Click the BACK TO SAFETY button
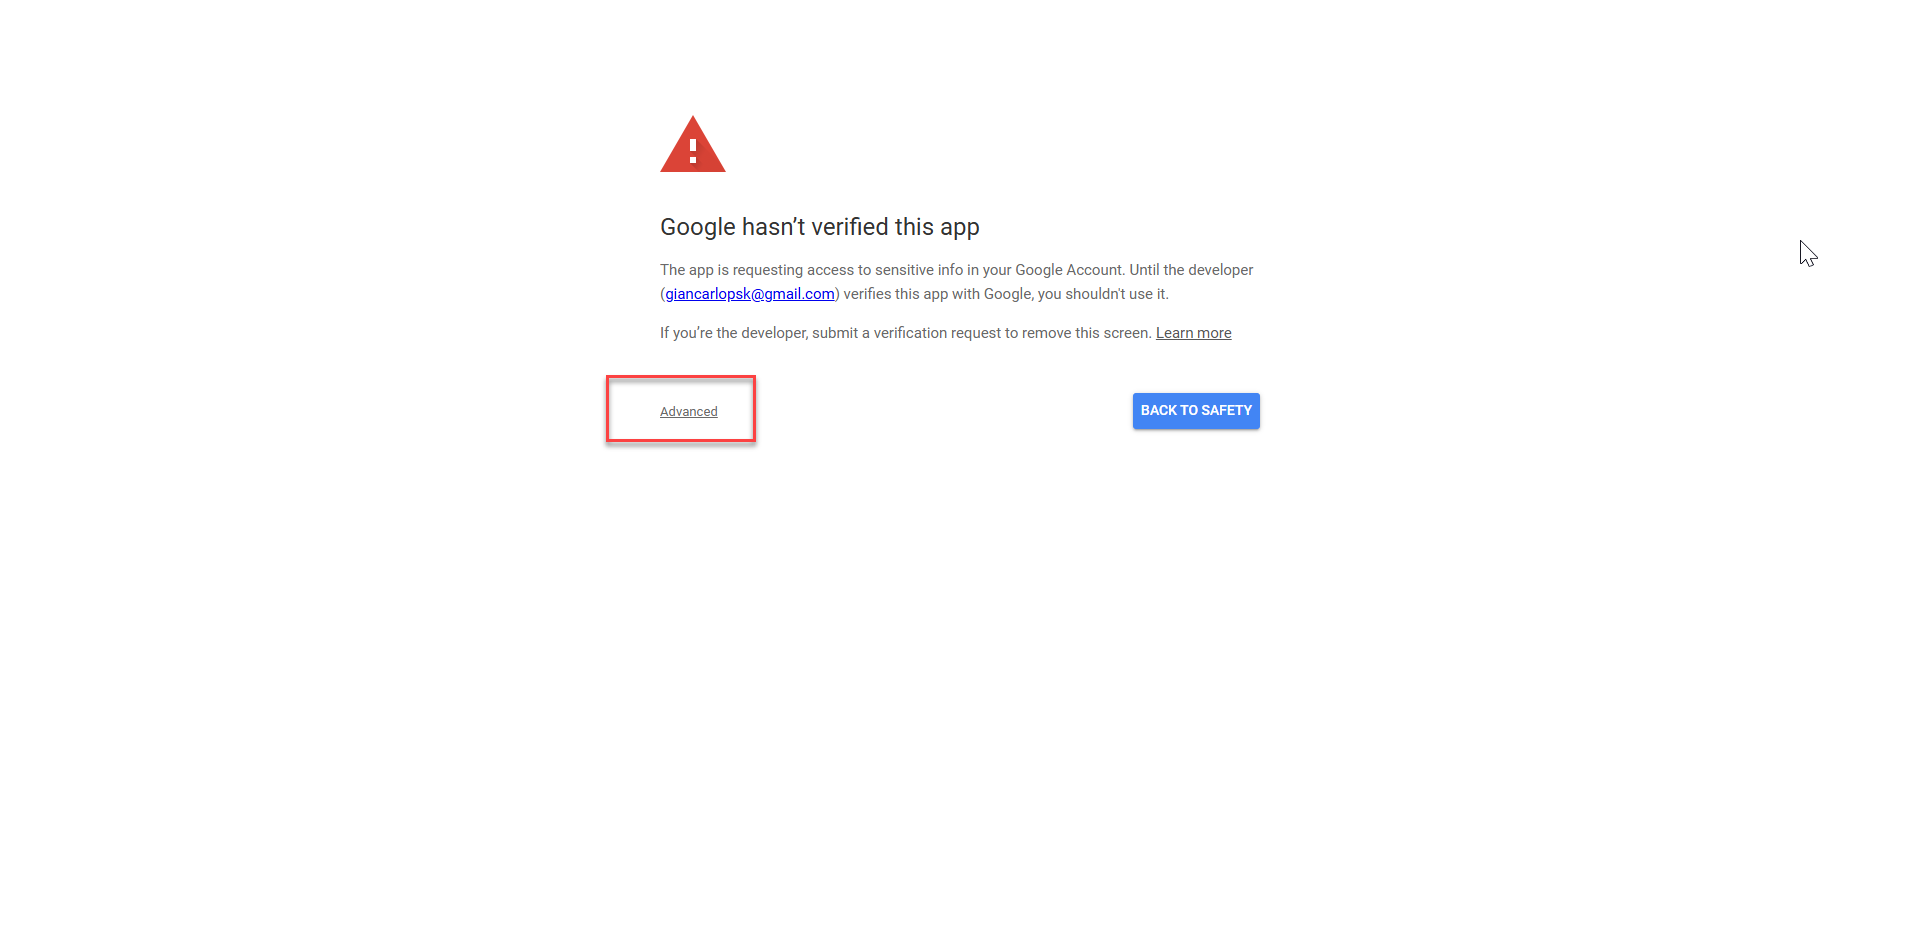1920x951 pixels. click(1196, 411)
